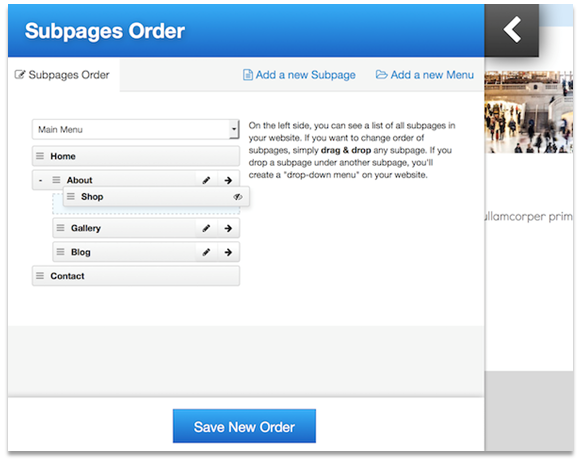This screenshot has width=581, height=463.
Task: Open the Main Menu dropdown
Action: coord(136,129)
